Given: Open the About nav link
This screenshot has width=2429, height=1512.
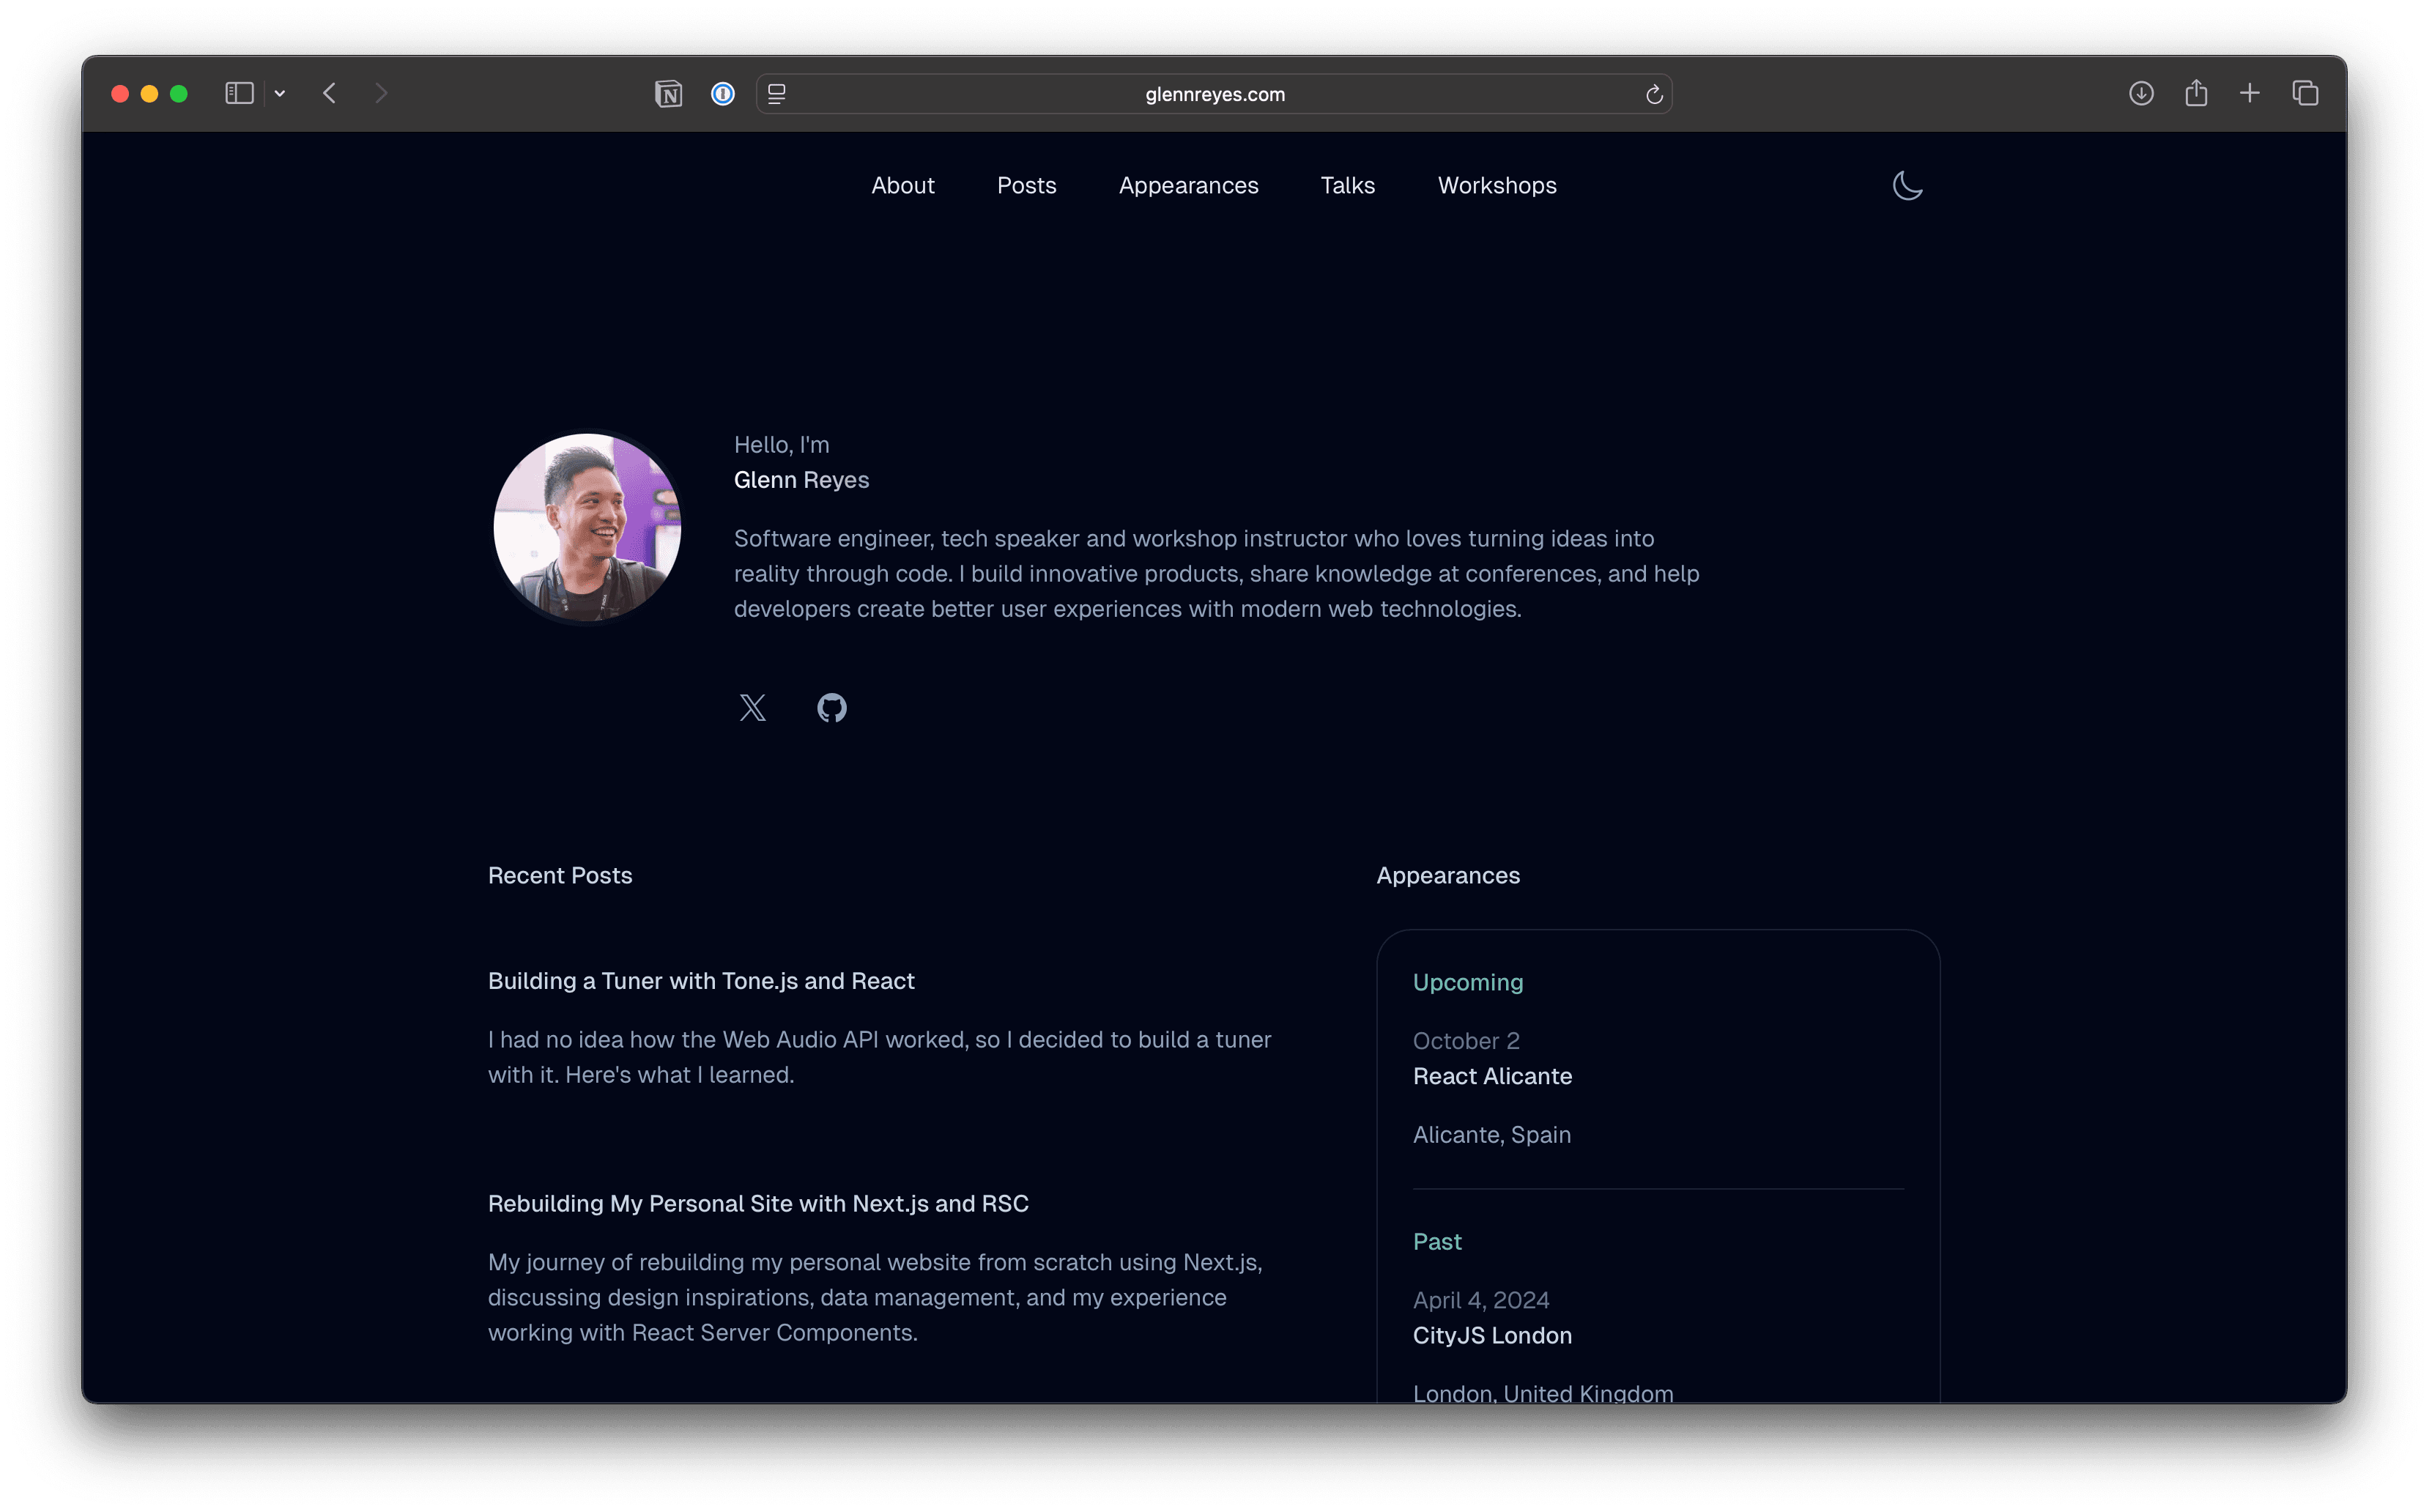Looking at the screenshot, I should click(x=903, y=185).
